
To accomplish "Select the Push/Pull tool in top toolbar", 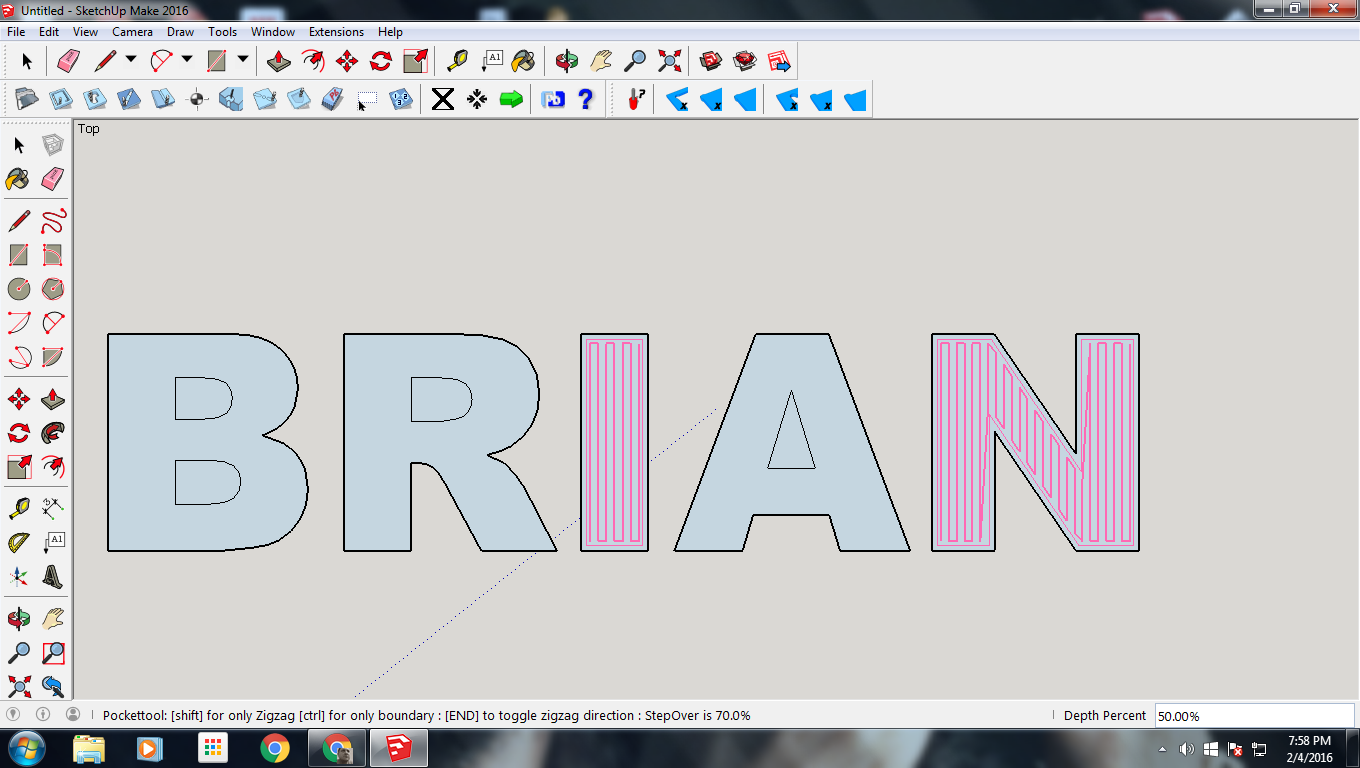I will pyautogui.click(x=279, y=62).
